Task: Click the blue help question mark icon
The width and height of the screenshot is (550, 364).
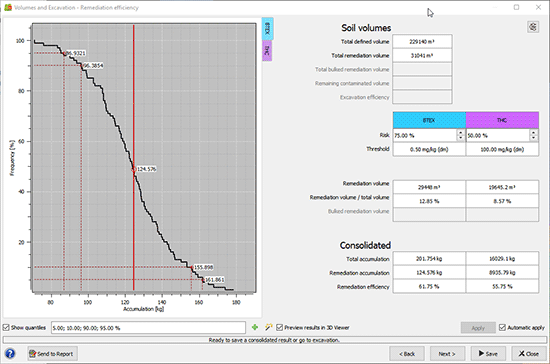Action: click(10, 353)
